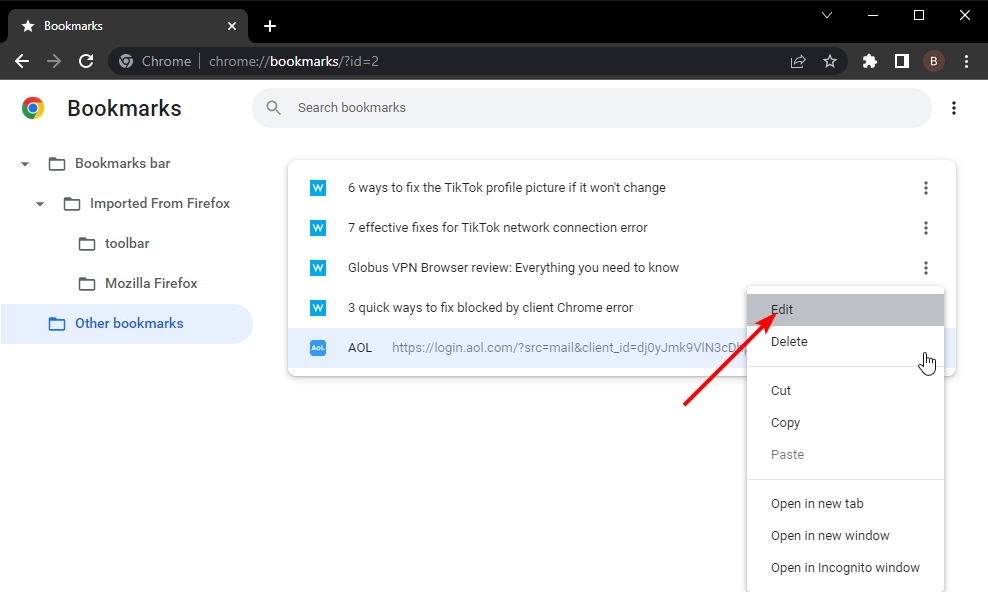988x592 pixels.
Task: Open more actions for Globus VPN bookmark
Action: click(x=926, y=268)
